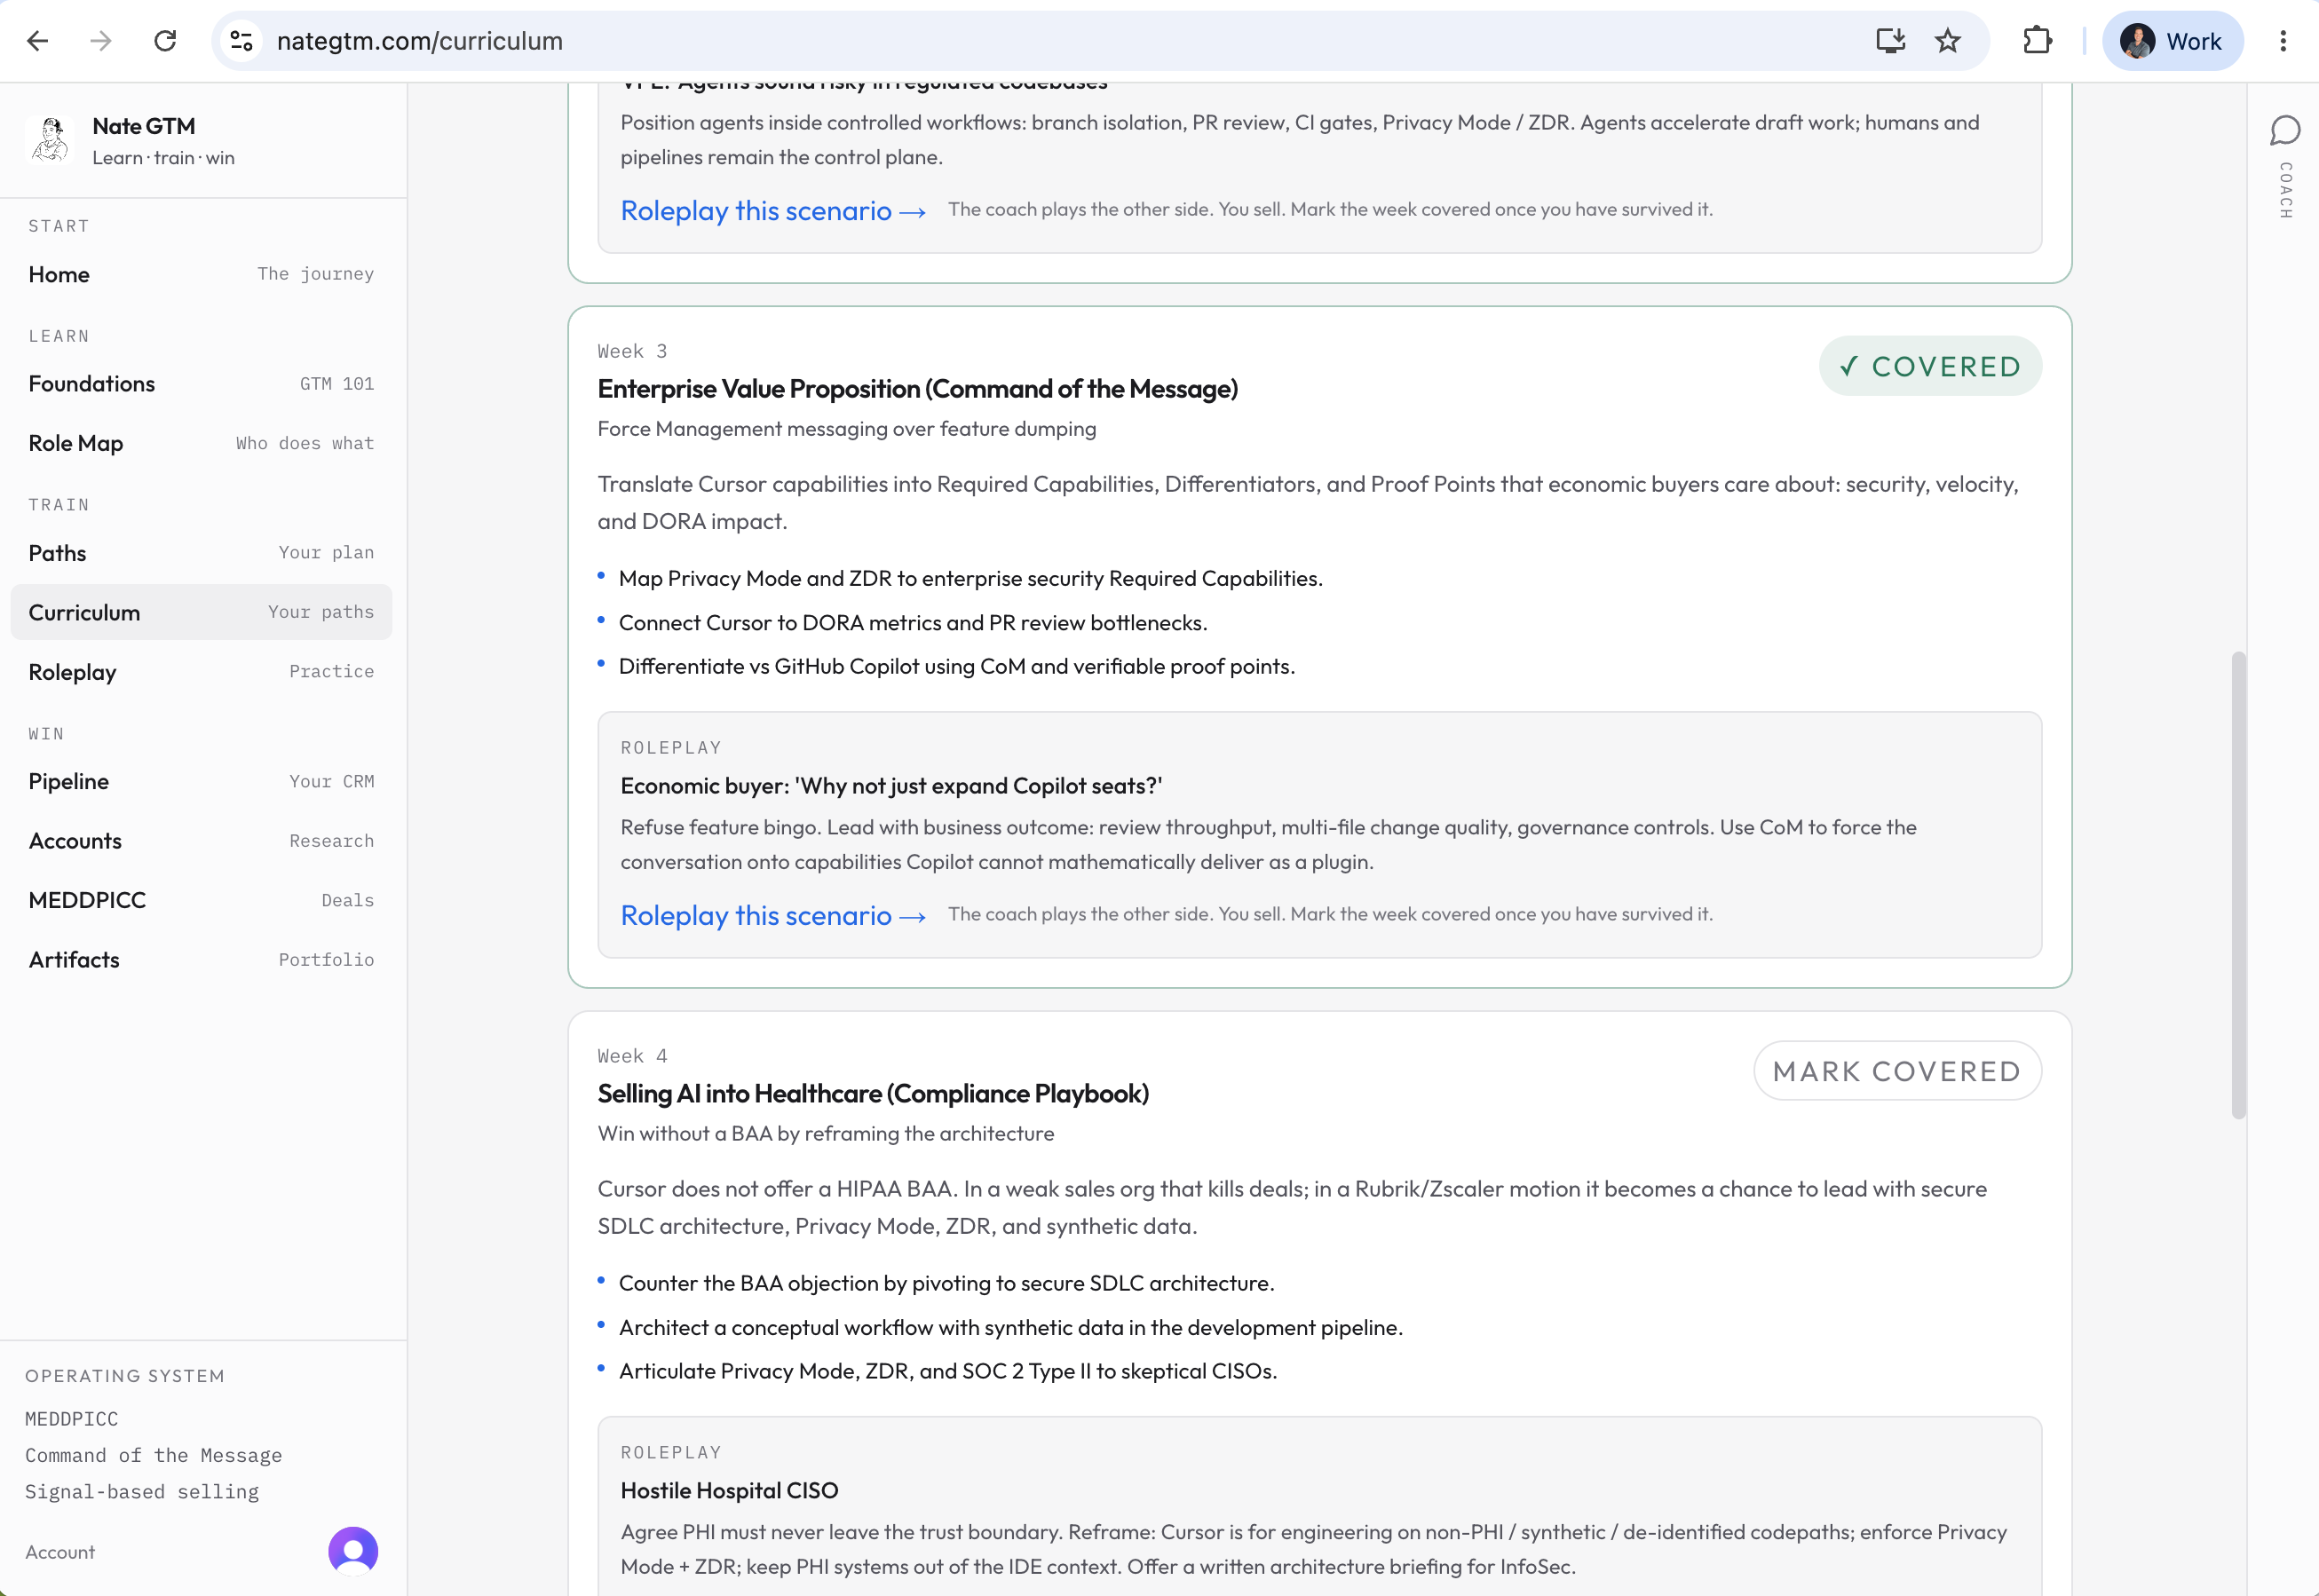Open the browser extensions menu
This screenshot has height=1596, width=2319.
(x=2037, y=41)
